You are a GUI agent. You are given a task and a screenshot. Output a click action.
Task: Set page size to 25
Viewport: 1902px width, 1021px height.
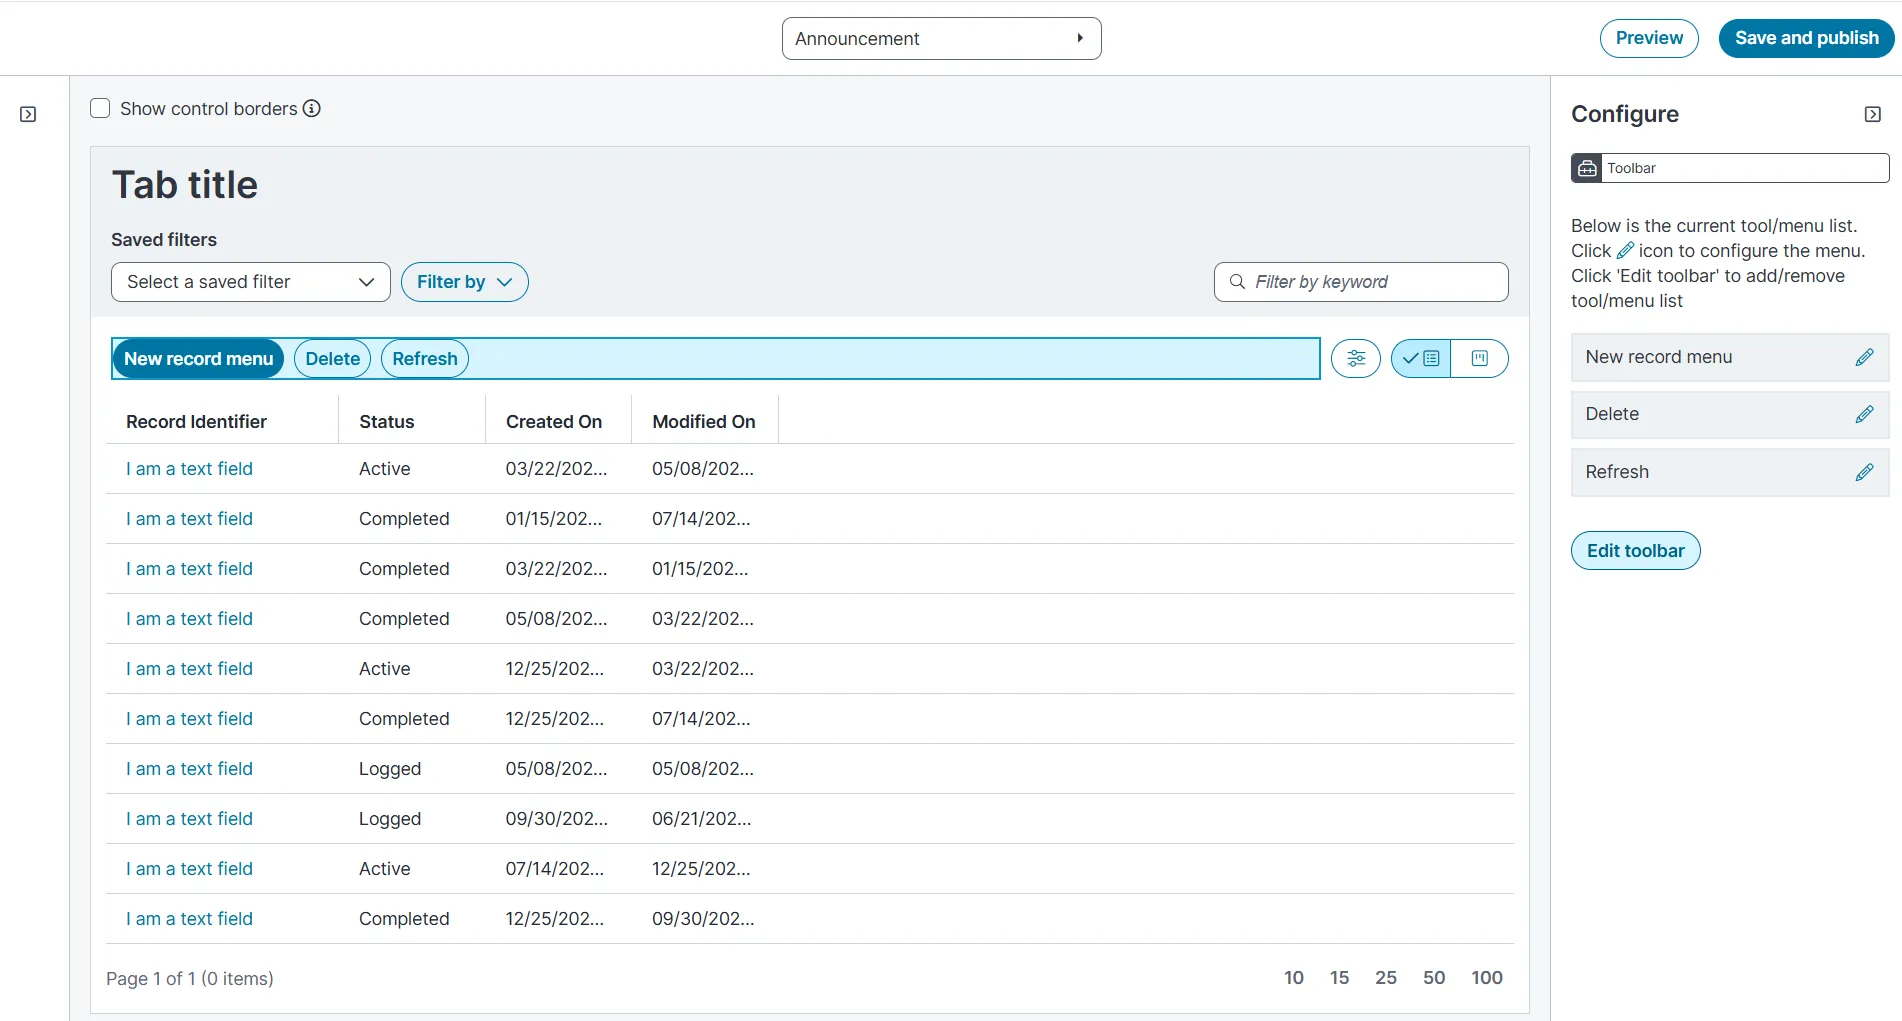pyautogui.click(x=1386, y=978)
